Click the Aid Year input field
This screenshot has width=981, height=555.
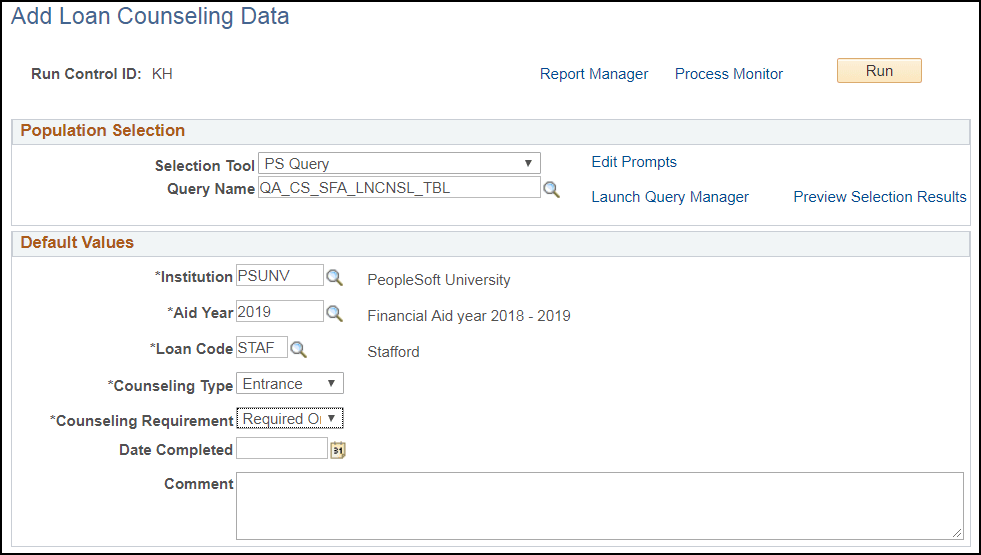pyautogui.click(x=279, y=312)
